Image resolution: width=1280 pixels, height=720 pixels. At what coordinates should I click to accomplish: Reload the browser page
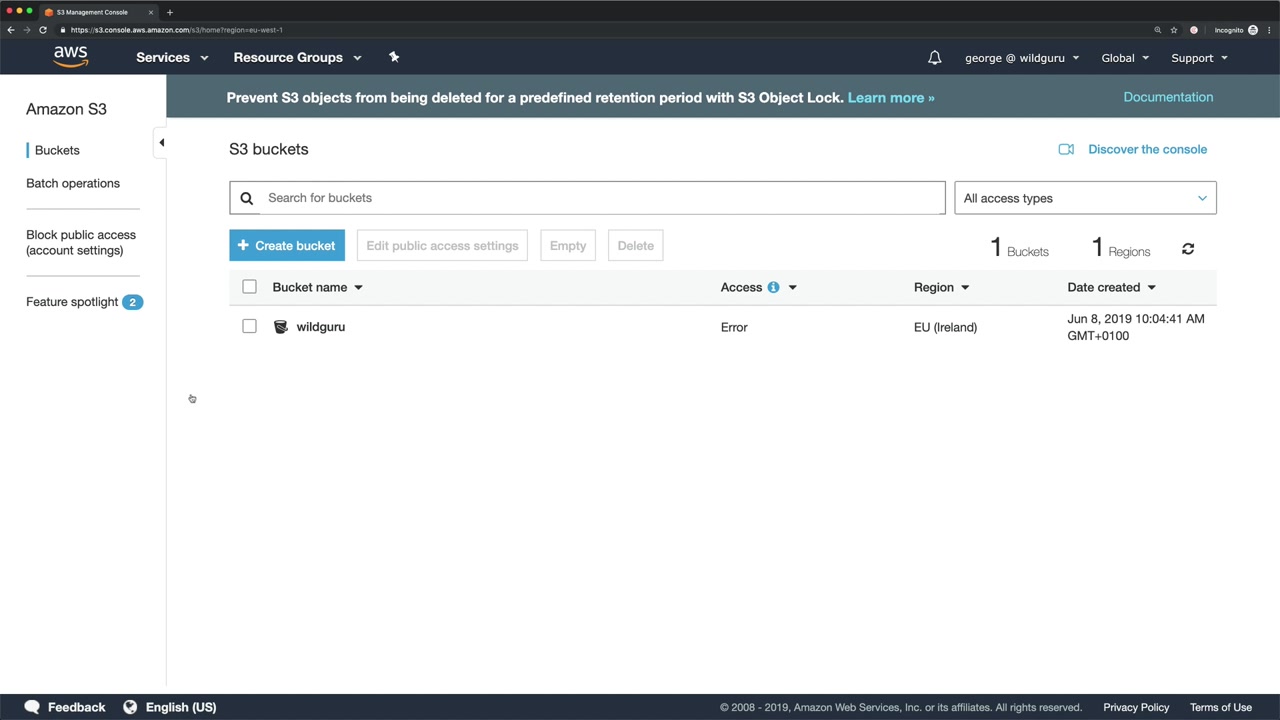coord(43,30)
